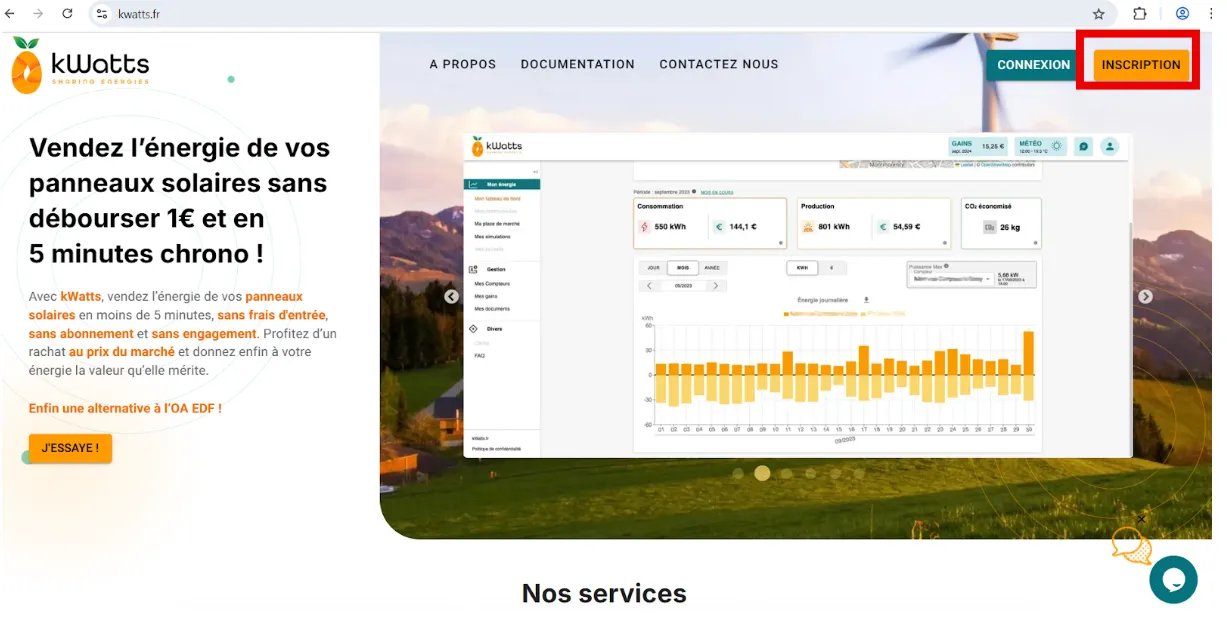
Task: Dismiss the orange chat bubble with the X
Action: (x=1141, y=519)
